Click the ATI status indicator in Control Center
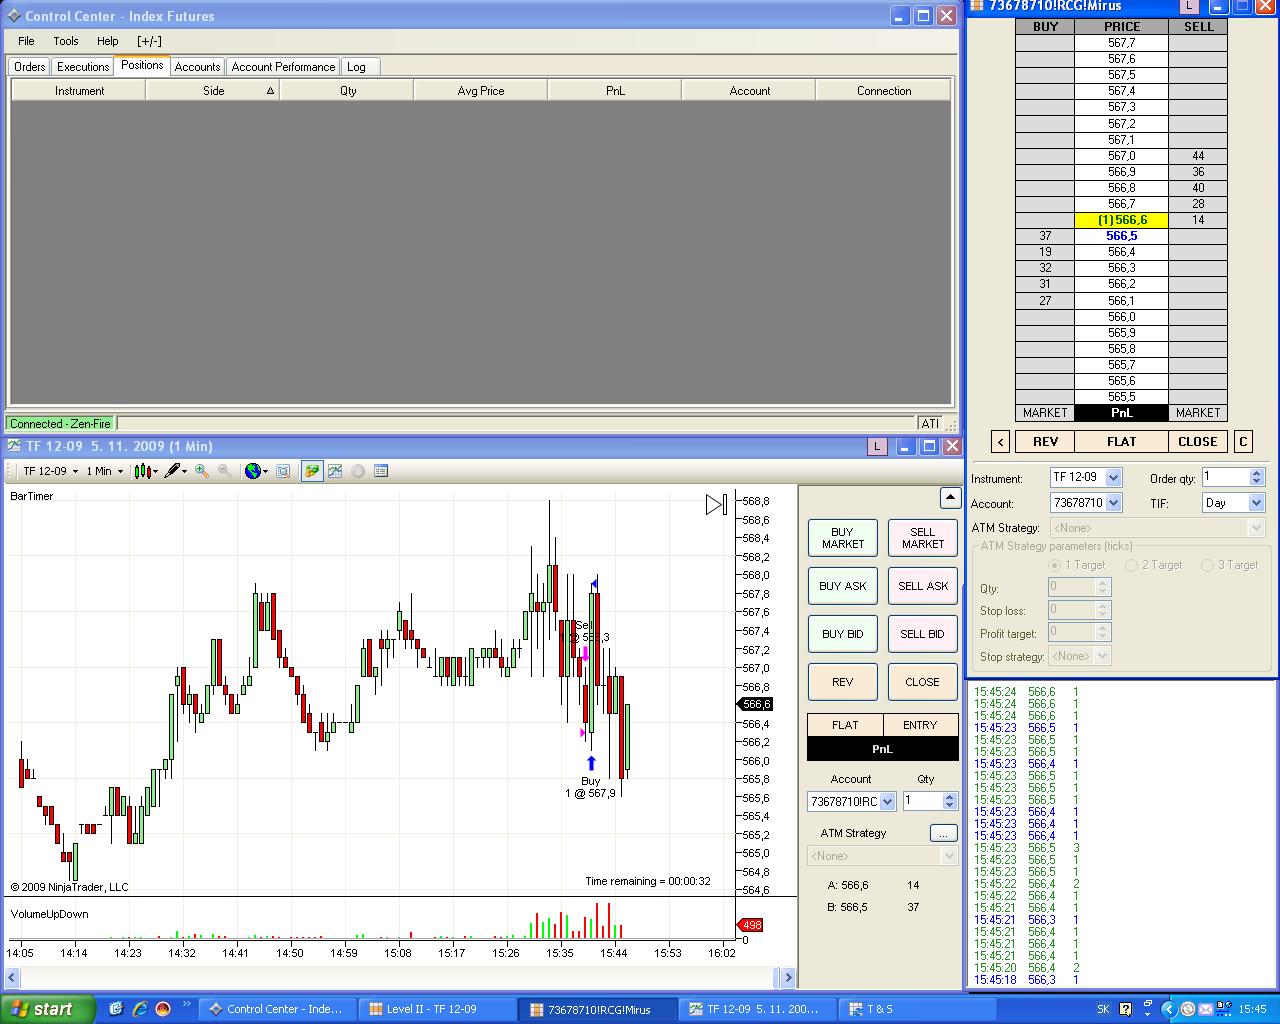The width and height of the screenshot is (1280, 1024). pos(930,424)
